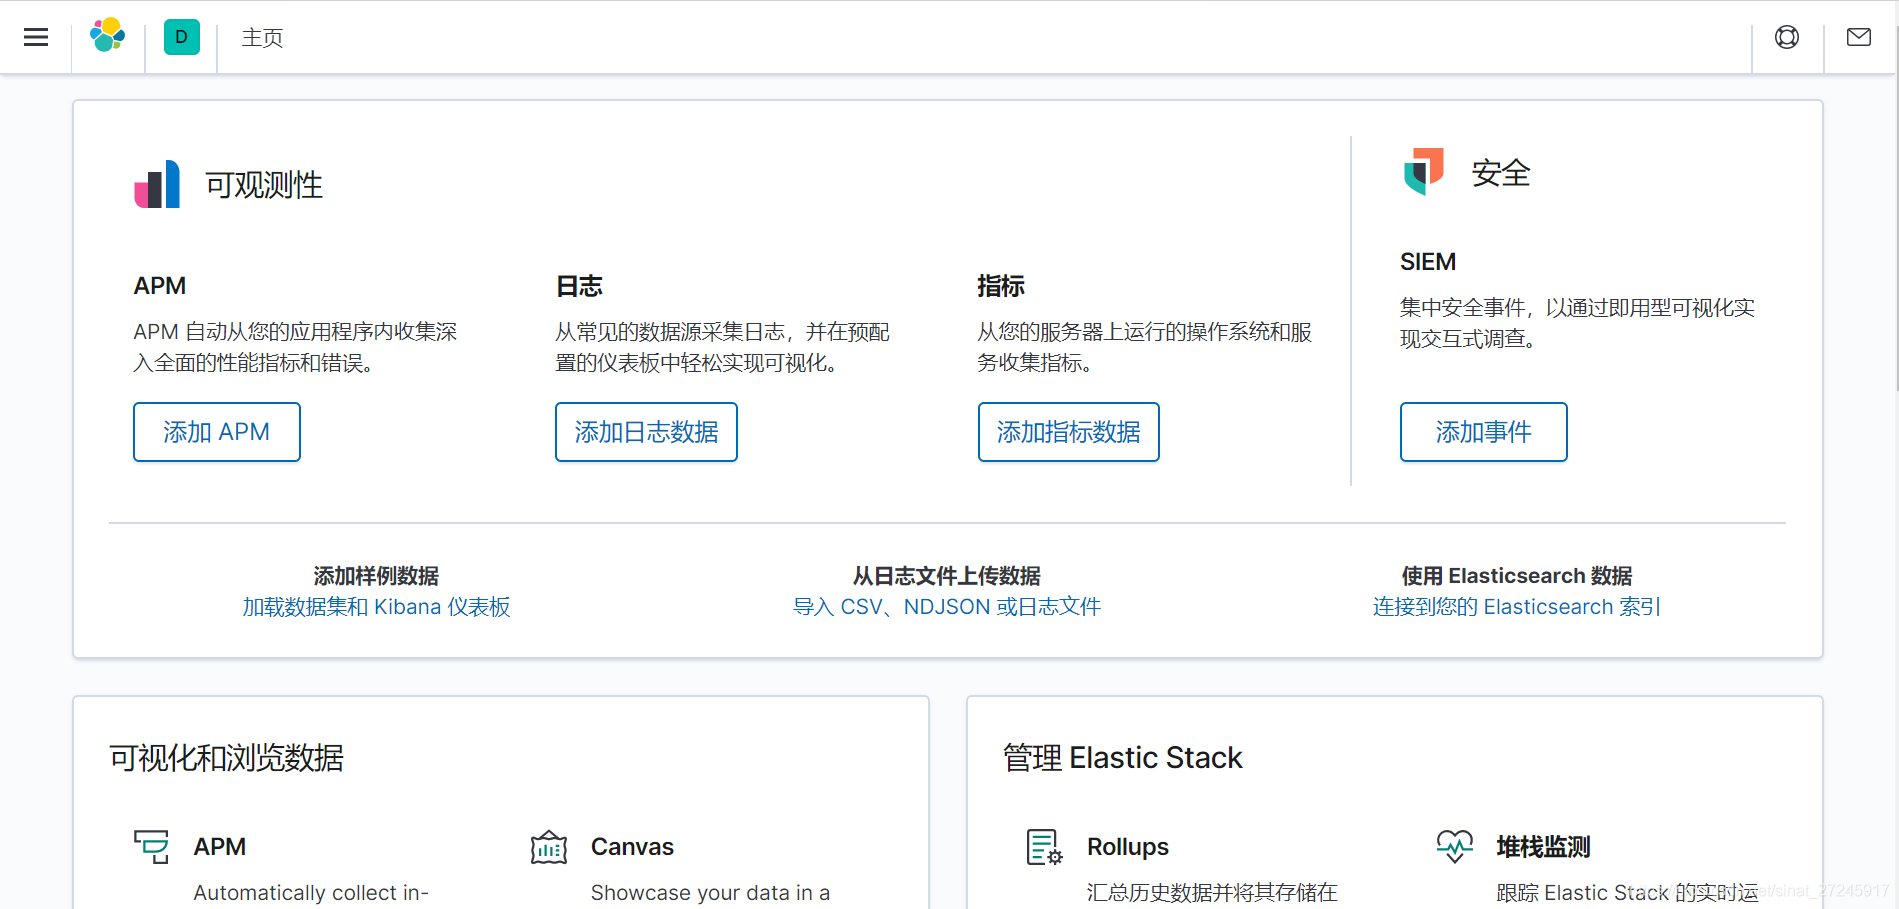This screenshot has width=1899, height=909.
Task: Open the 加载数据集和 Kibana 仪表板 link
Action: (x=376, y=607)
